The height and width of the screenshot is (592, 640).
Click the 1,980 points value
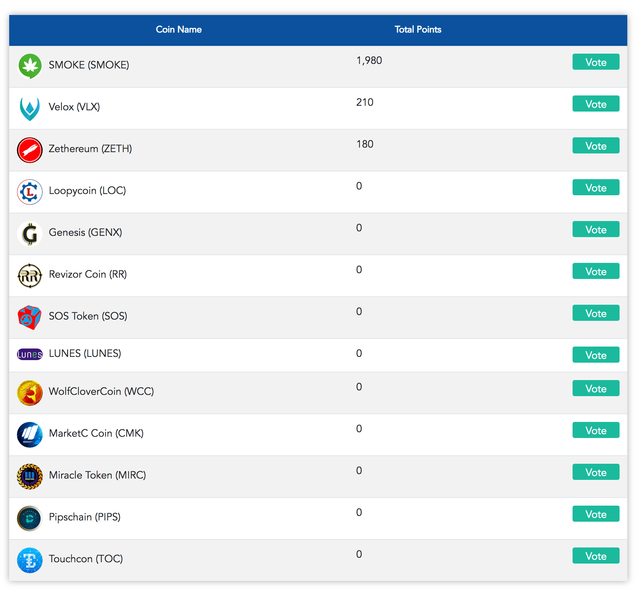click(x=369, y=60)
